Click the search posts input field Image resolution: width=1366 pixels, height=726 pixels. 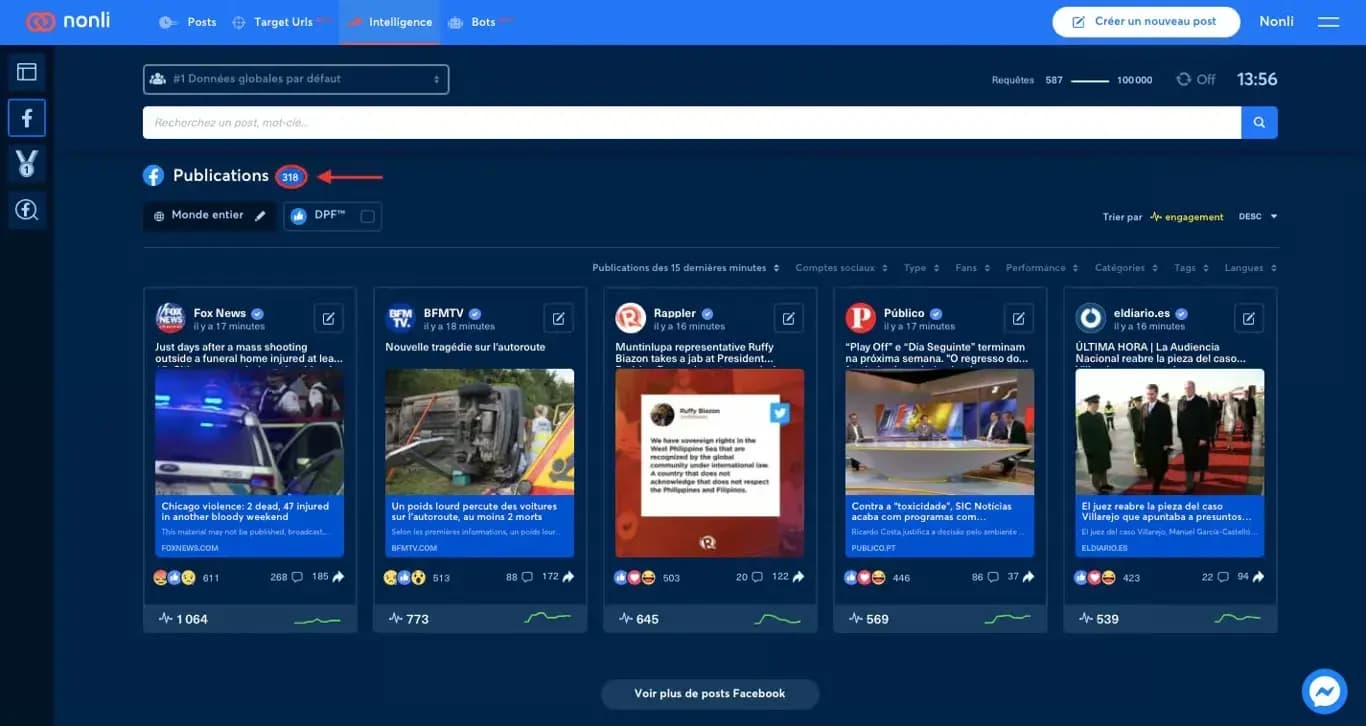pyautogui.click(x=692, y=122)
